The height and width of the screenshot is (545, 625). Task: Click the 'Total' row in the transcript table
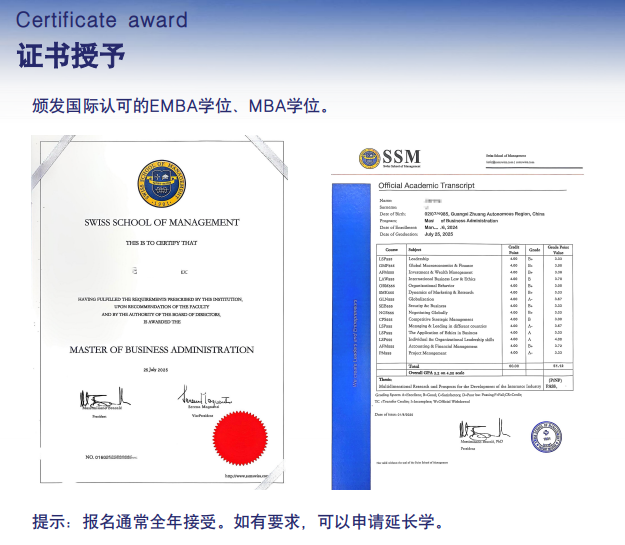(x=475, y=366)
